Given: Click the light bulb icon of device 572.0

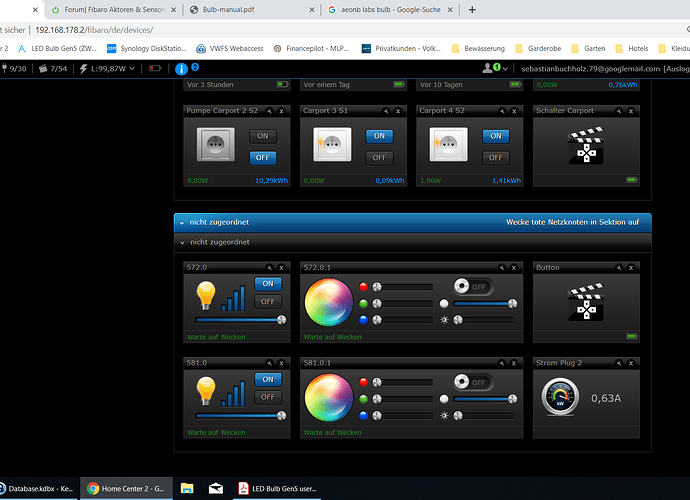Looking at the screenshot, I should coord(206,295).
